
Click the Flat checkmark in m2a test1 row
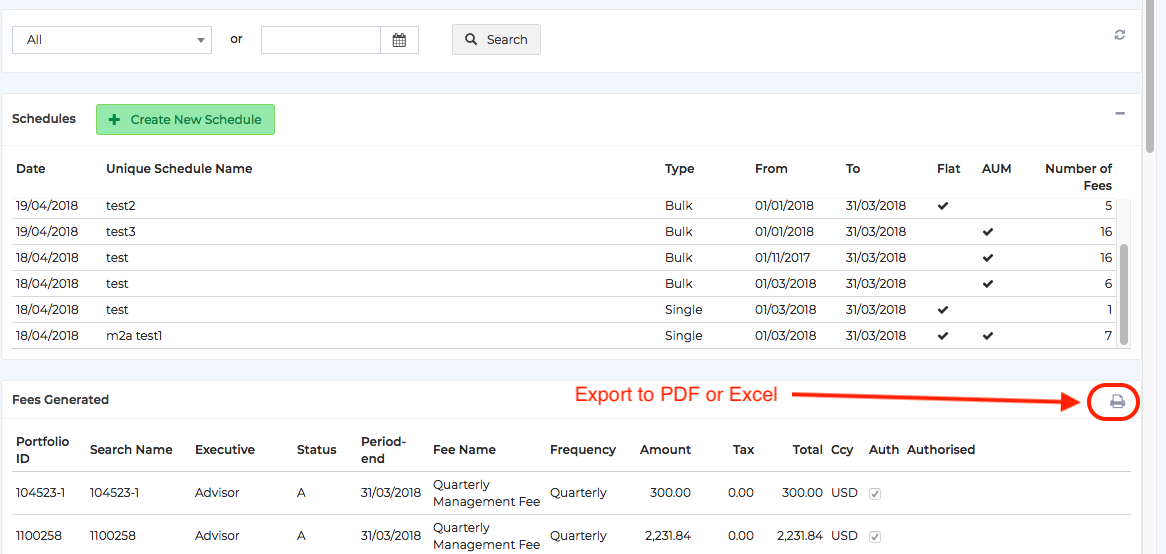(x=943, y=336)
